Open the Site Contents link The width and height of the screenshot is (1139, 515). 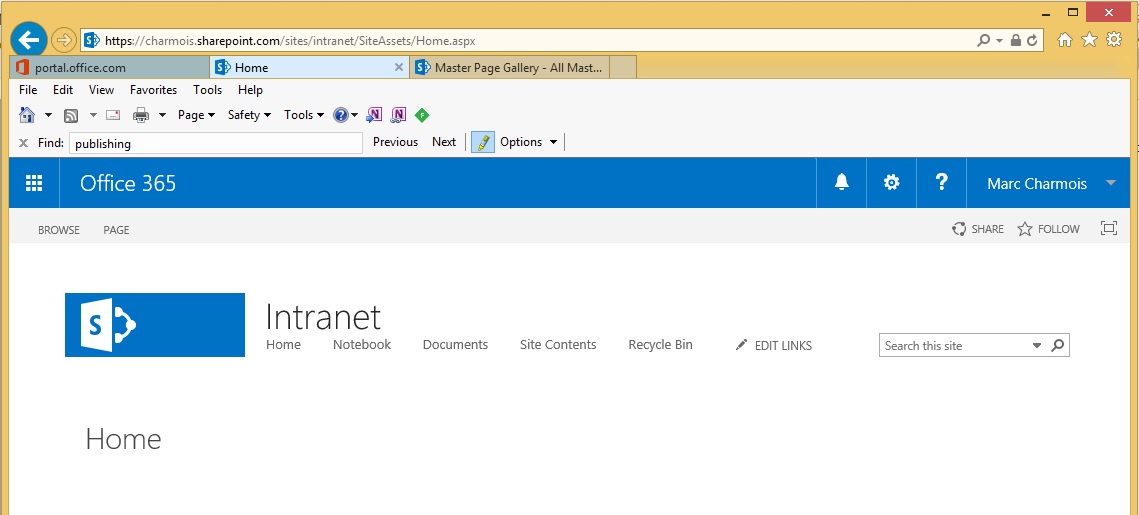(558, 344)
